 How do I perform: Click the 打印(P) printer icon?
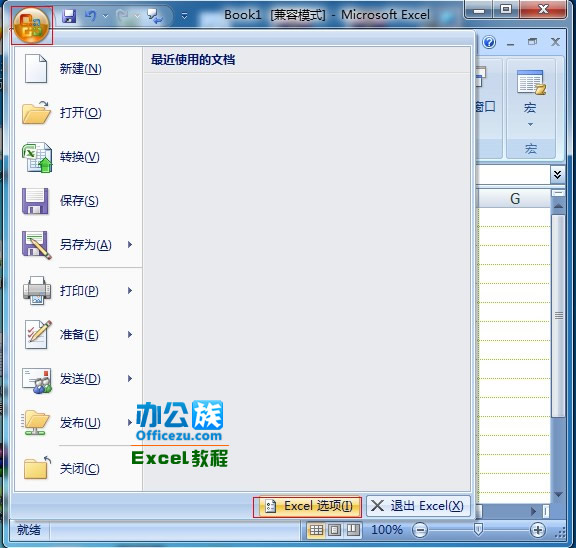click(x=37, y=291)
